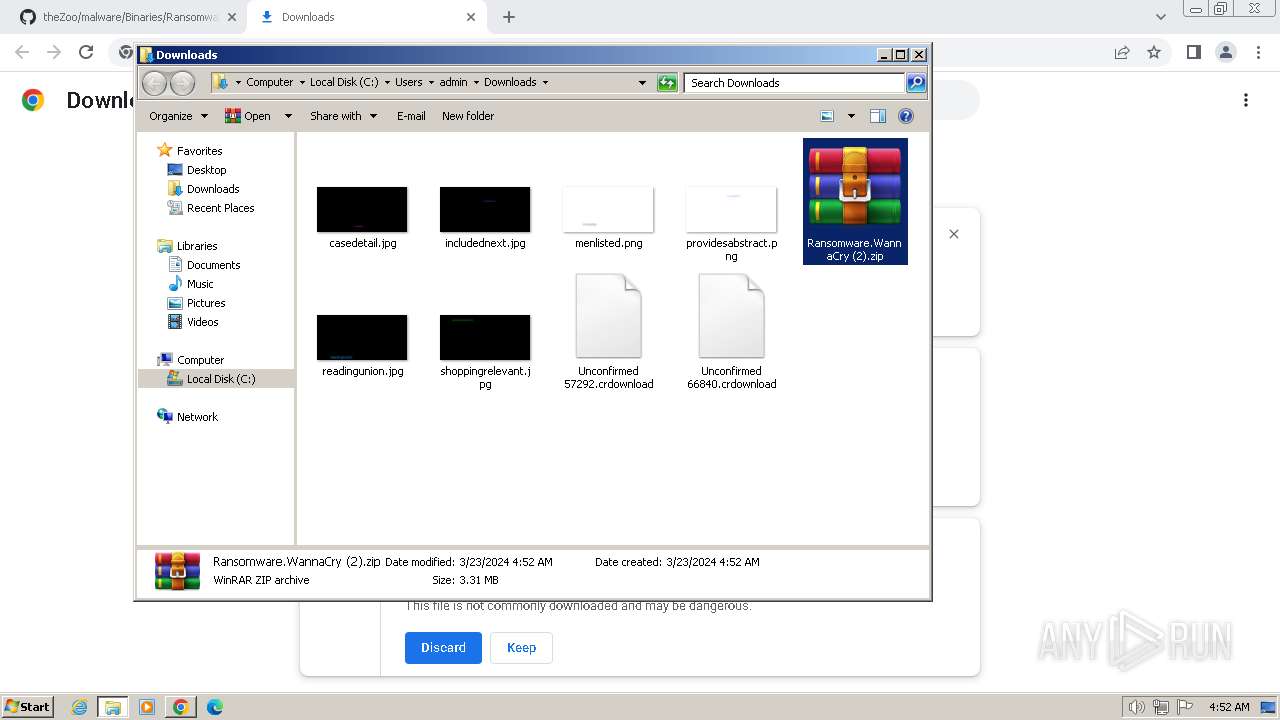Viewport: 1280px width, 720px height.
Task: Open Libraries in navigation pane
Action: (x=197, y=246)
